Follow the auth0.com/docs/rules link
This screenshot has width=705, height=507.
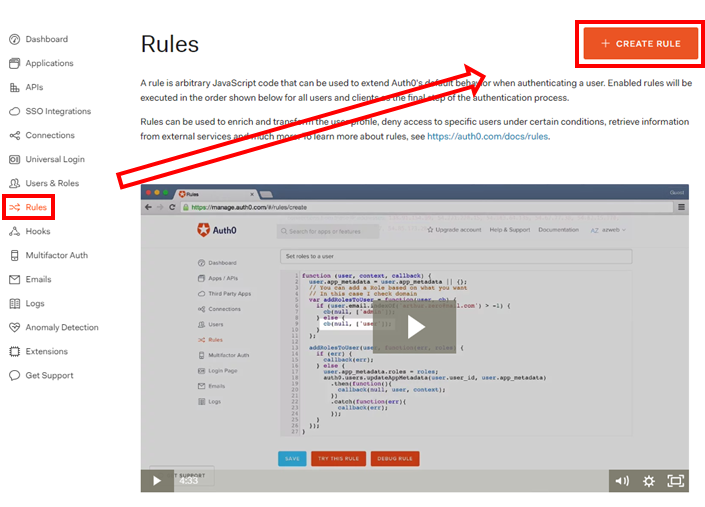click(487, 137)
